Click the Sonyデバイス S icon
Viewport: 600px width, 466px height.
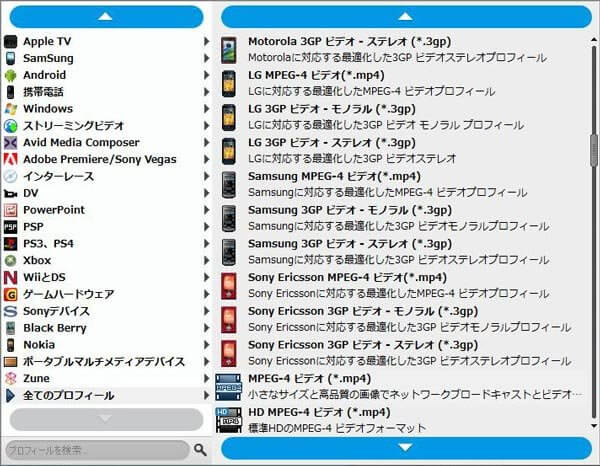[x=11, y=311]
